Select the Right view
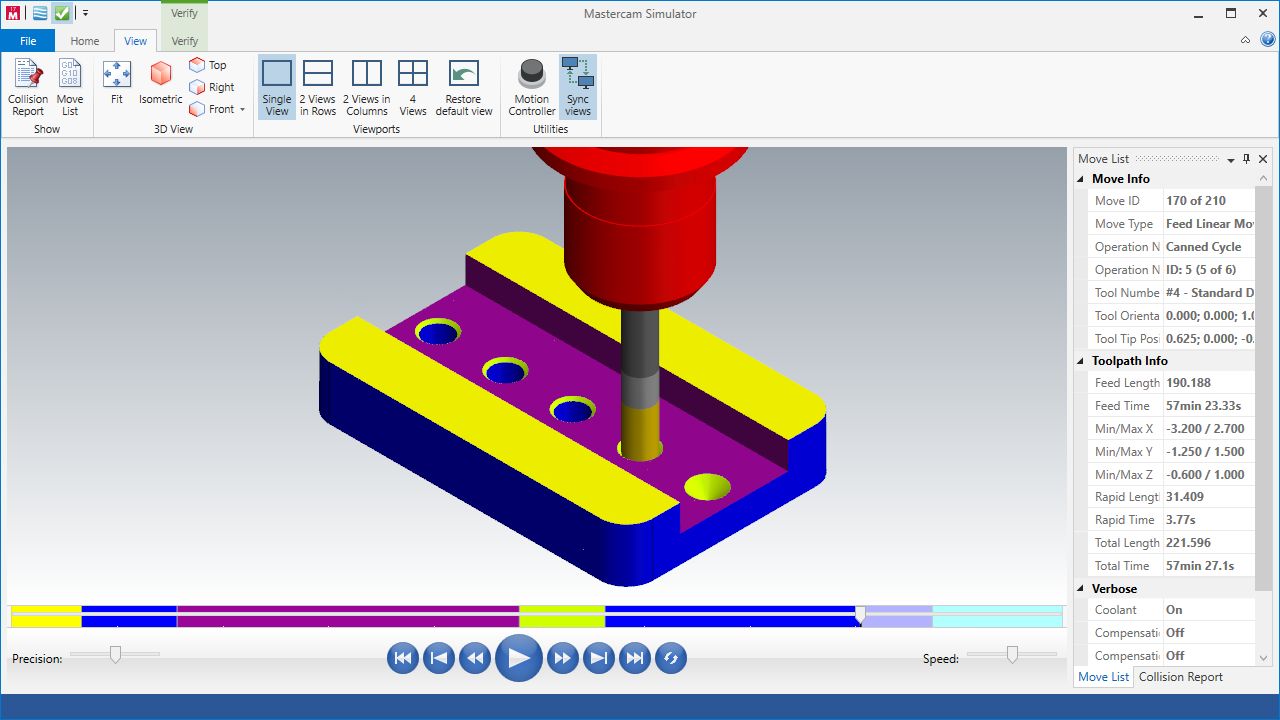1280x720 pixels. 211,87
